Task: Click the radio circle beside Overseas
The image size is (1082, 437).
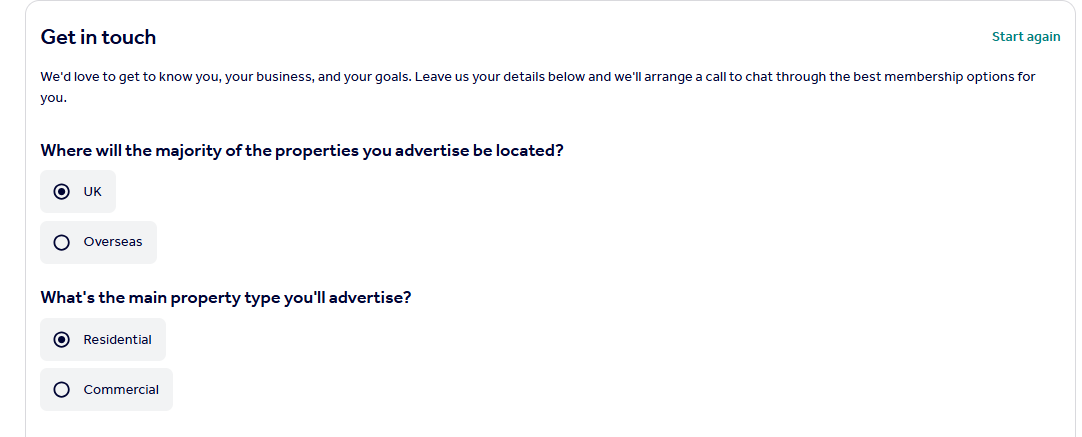Action: click(62, 242)
